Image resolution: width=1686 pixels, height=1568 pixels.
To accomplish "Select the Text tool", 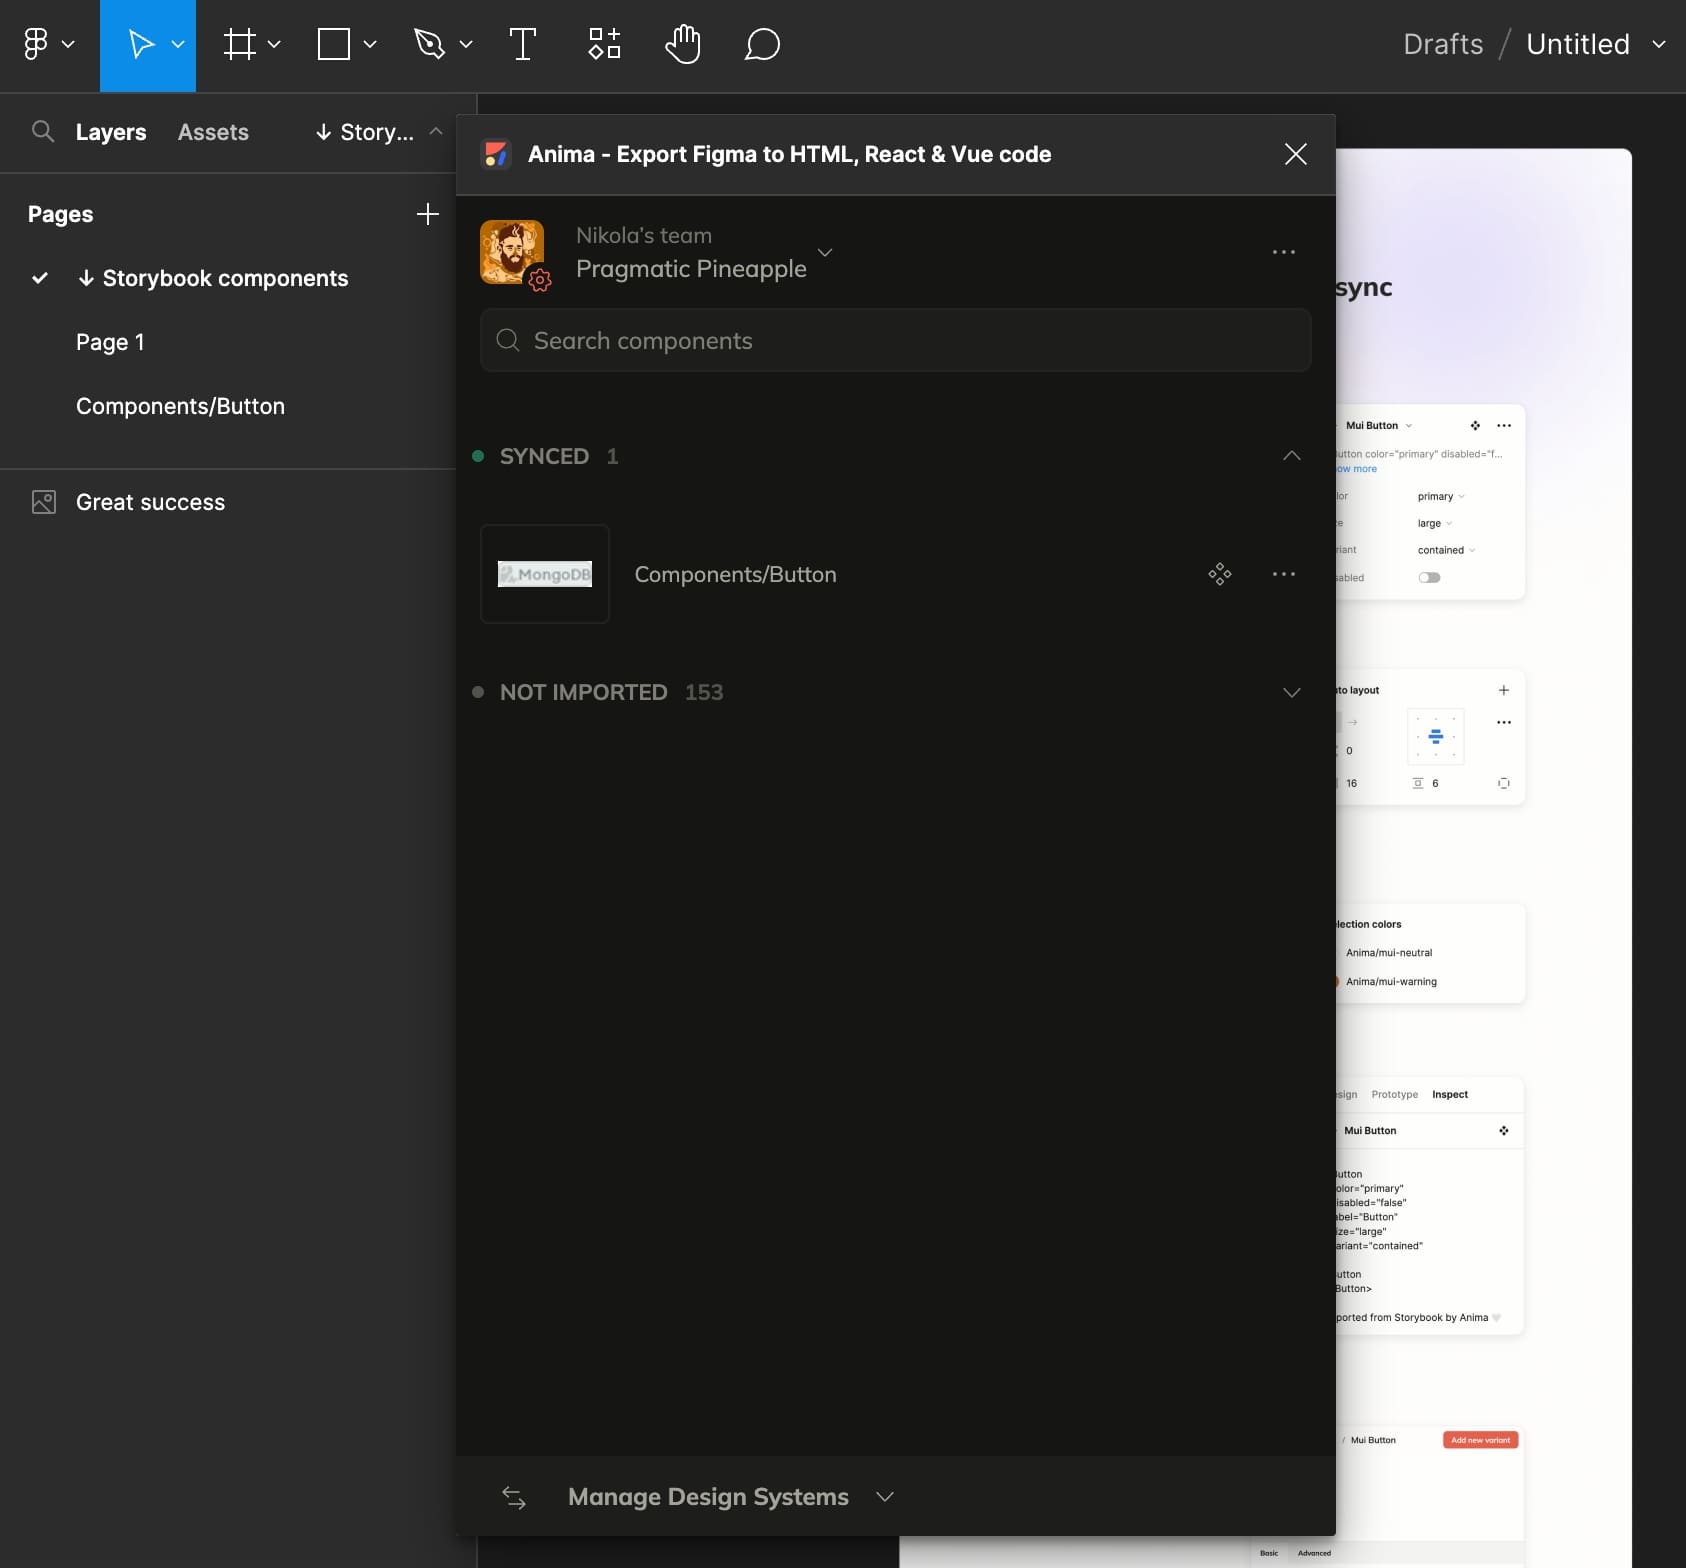I will point(522,44).
